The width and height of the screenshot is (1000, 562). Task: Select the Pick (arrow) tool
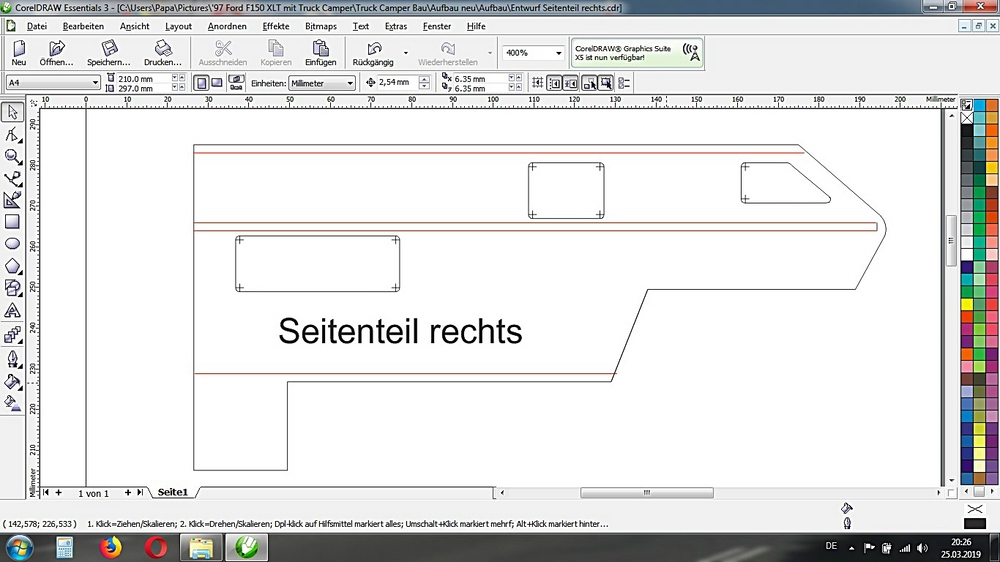pyautogui.click(x=12, y=112)
